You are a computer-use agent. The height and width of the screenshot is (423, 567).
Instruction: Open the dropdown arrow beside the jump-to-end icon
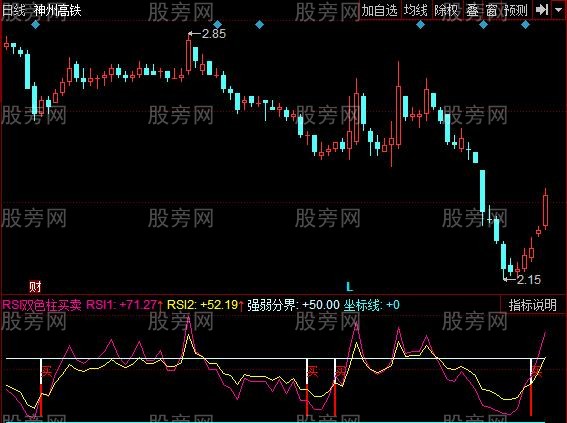[x=559, y=10]
